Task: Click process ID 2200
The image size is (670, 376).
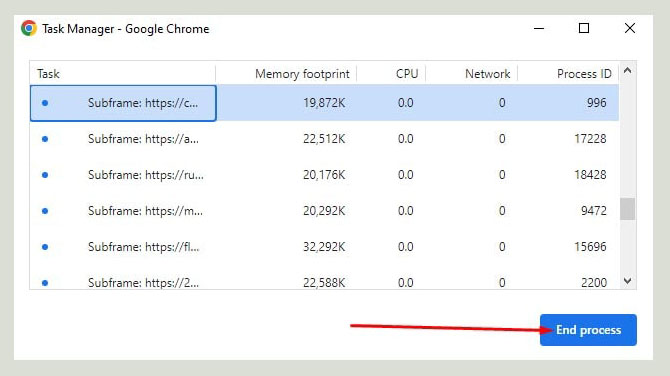Action: pyautogui.click(x=594, y=282)
